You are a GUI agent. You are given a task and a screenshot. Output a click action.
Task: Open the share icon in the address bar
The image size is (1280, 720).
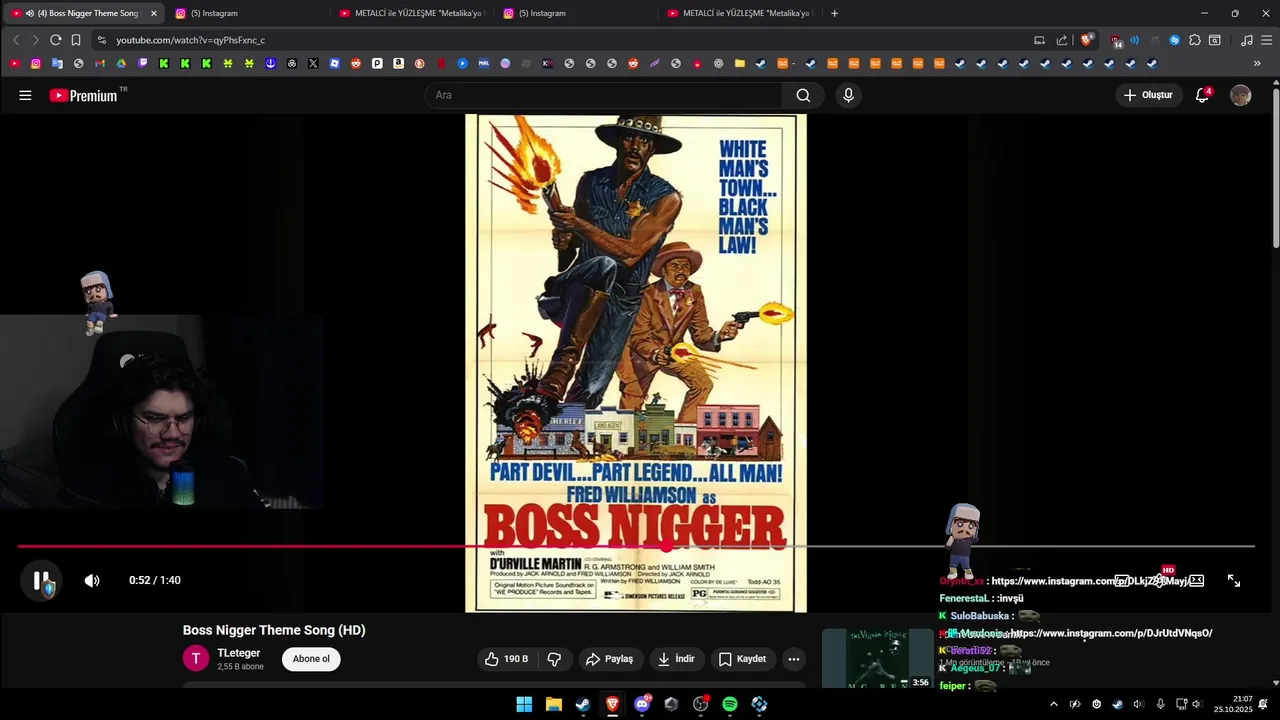pos(1062,40)
